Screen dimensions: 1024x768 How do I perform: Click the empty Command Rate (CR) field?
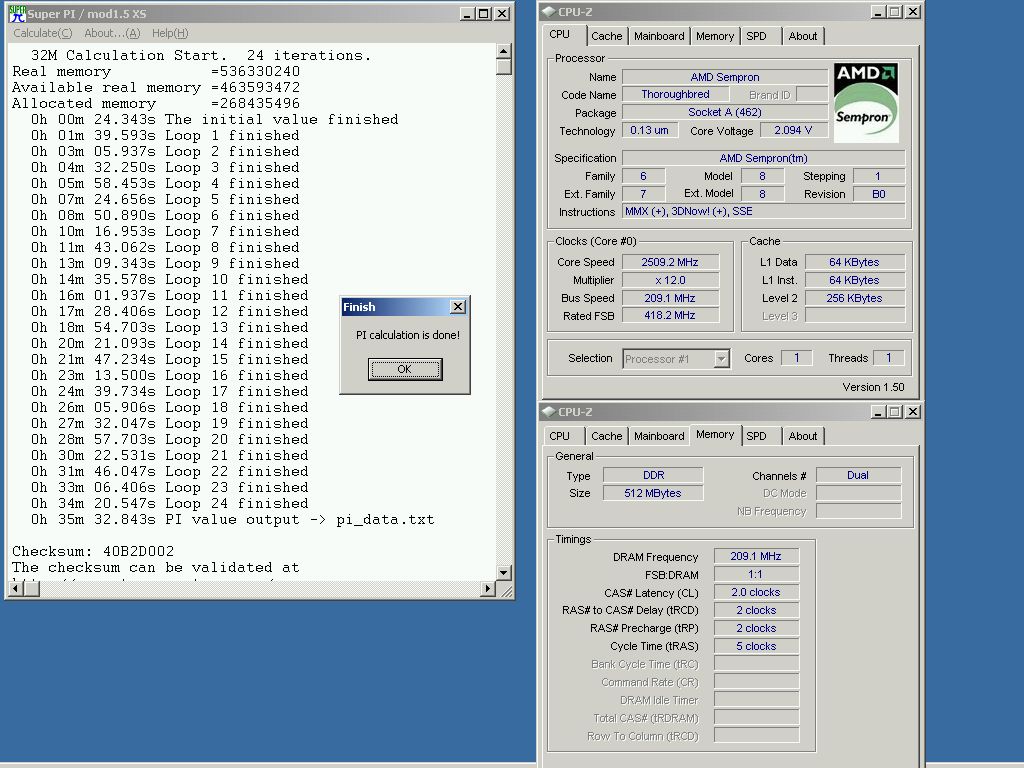756,682
